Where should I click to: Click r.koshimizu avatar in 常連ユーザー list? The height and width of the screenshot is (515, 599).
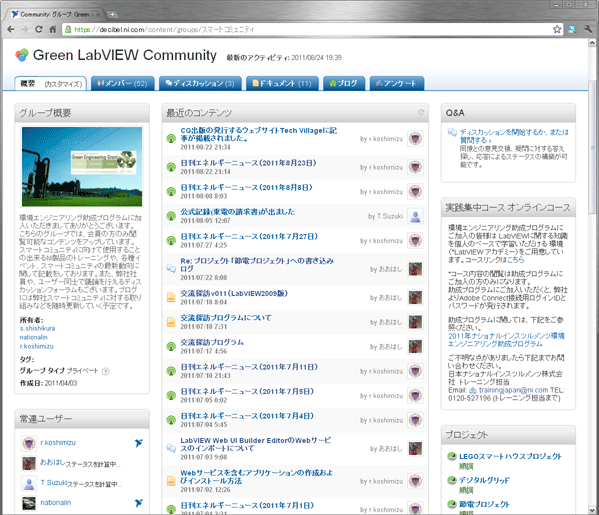coord(29,443)
